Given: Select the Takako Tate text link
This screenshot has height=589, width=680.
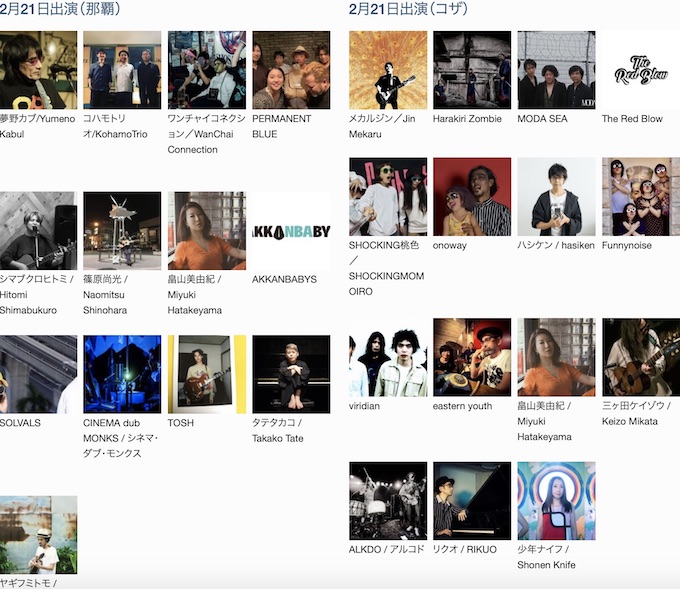Looking at the screenshot, I should click(277, 430).
